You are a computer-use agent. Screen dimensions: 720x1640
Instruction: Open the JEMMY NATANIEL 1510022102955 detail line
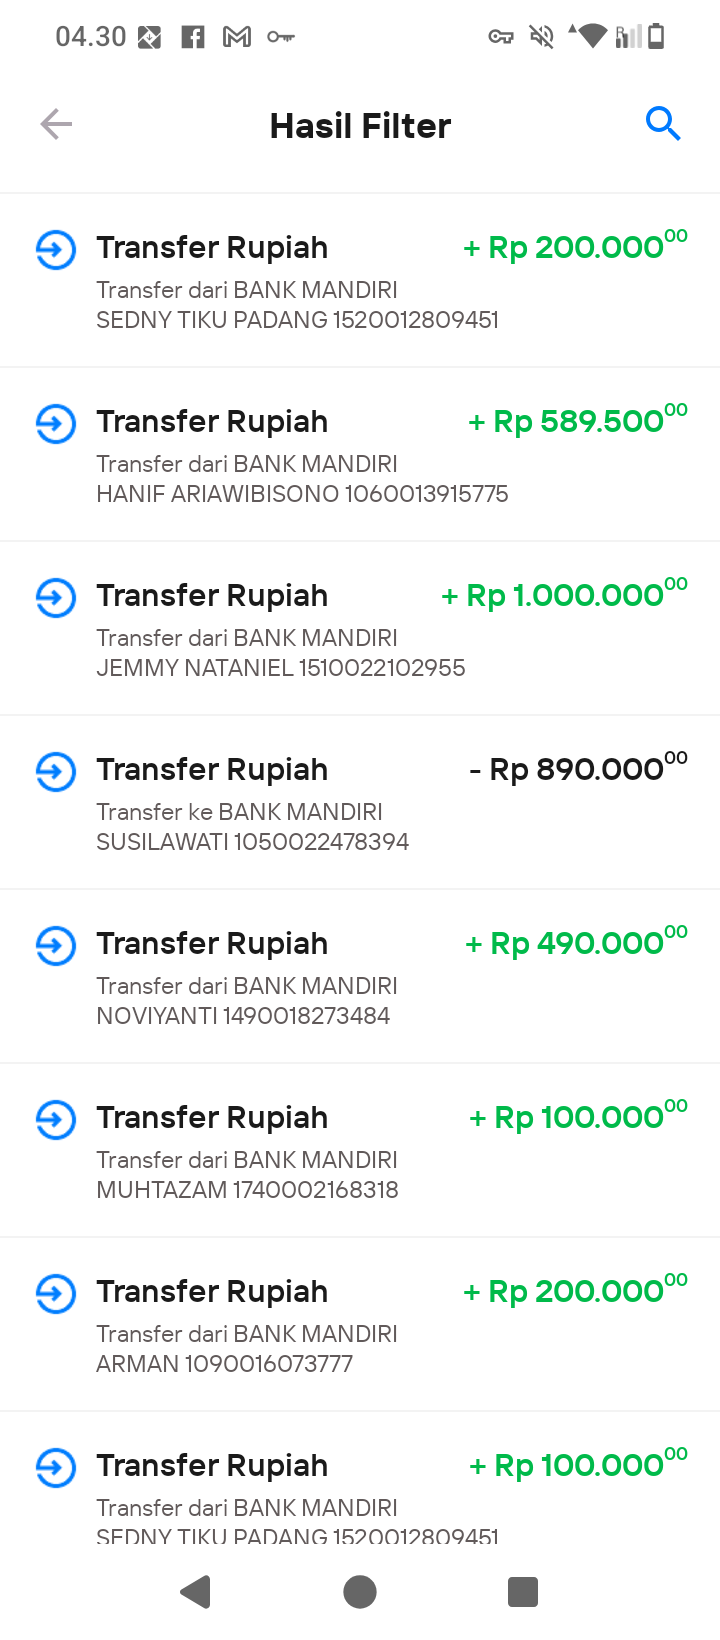pos(281,668)
